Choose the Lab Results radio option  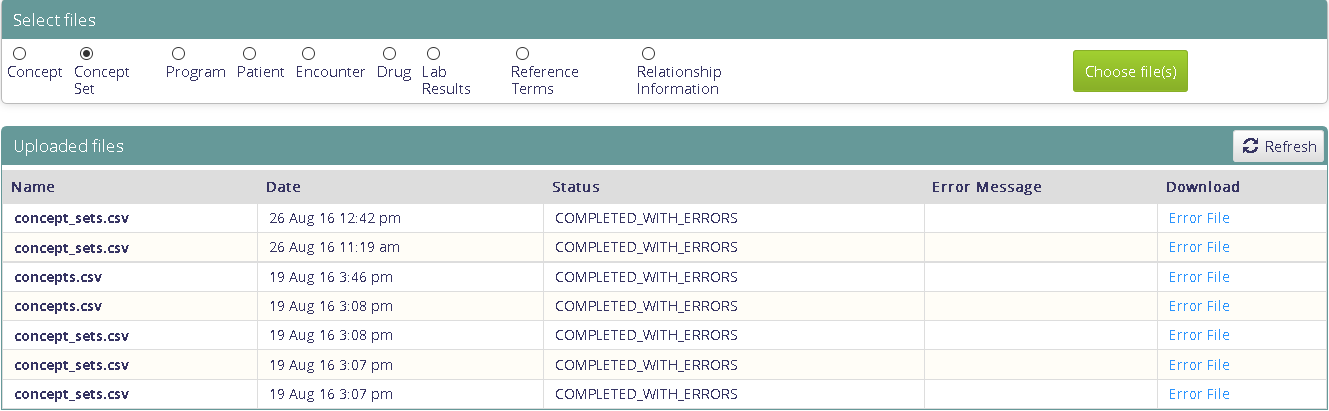pos(433,53)
